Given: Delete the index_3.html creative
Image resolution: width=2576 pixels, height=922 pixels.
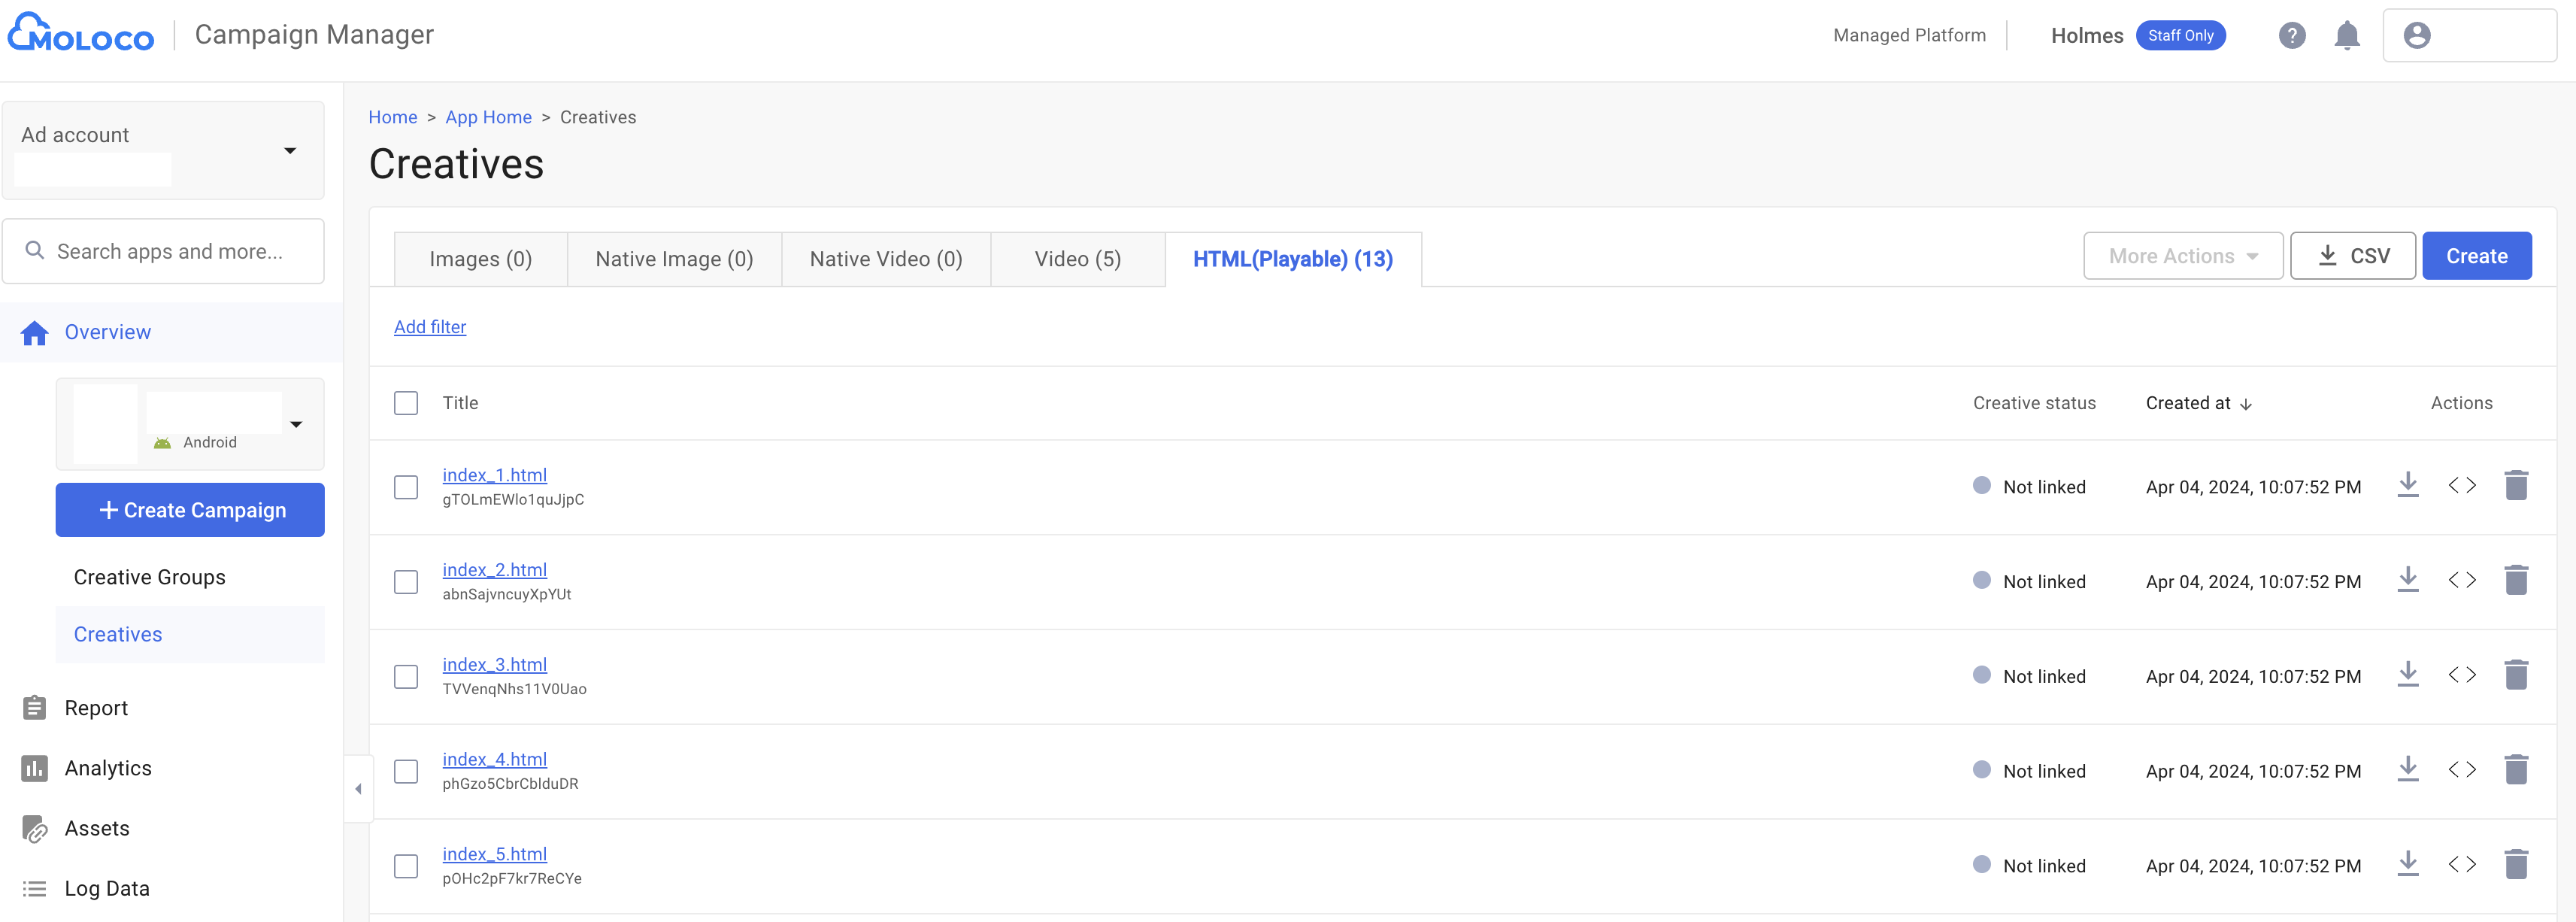Looking at the screenshot, I should [x=2518, y=674].
